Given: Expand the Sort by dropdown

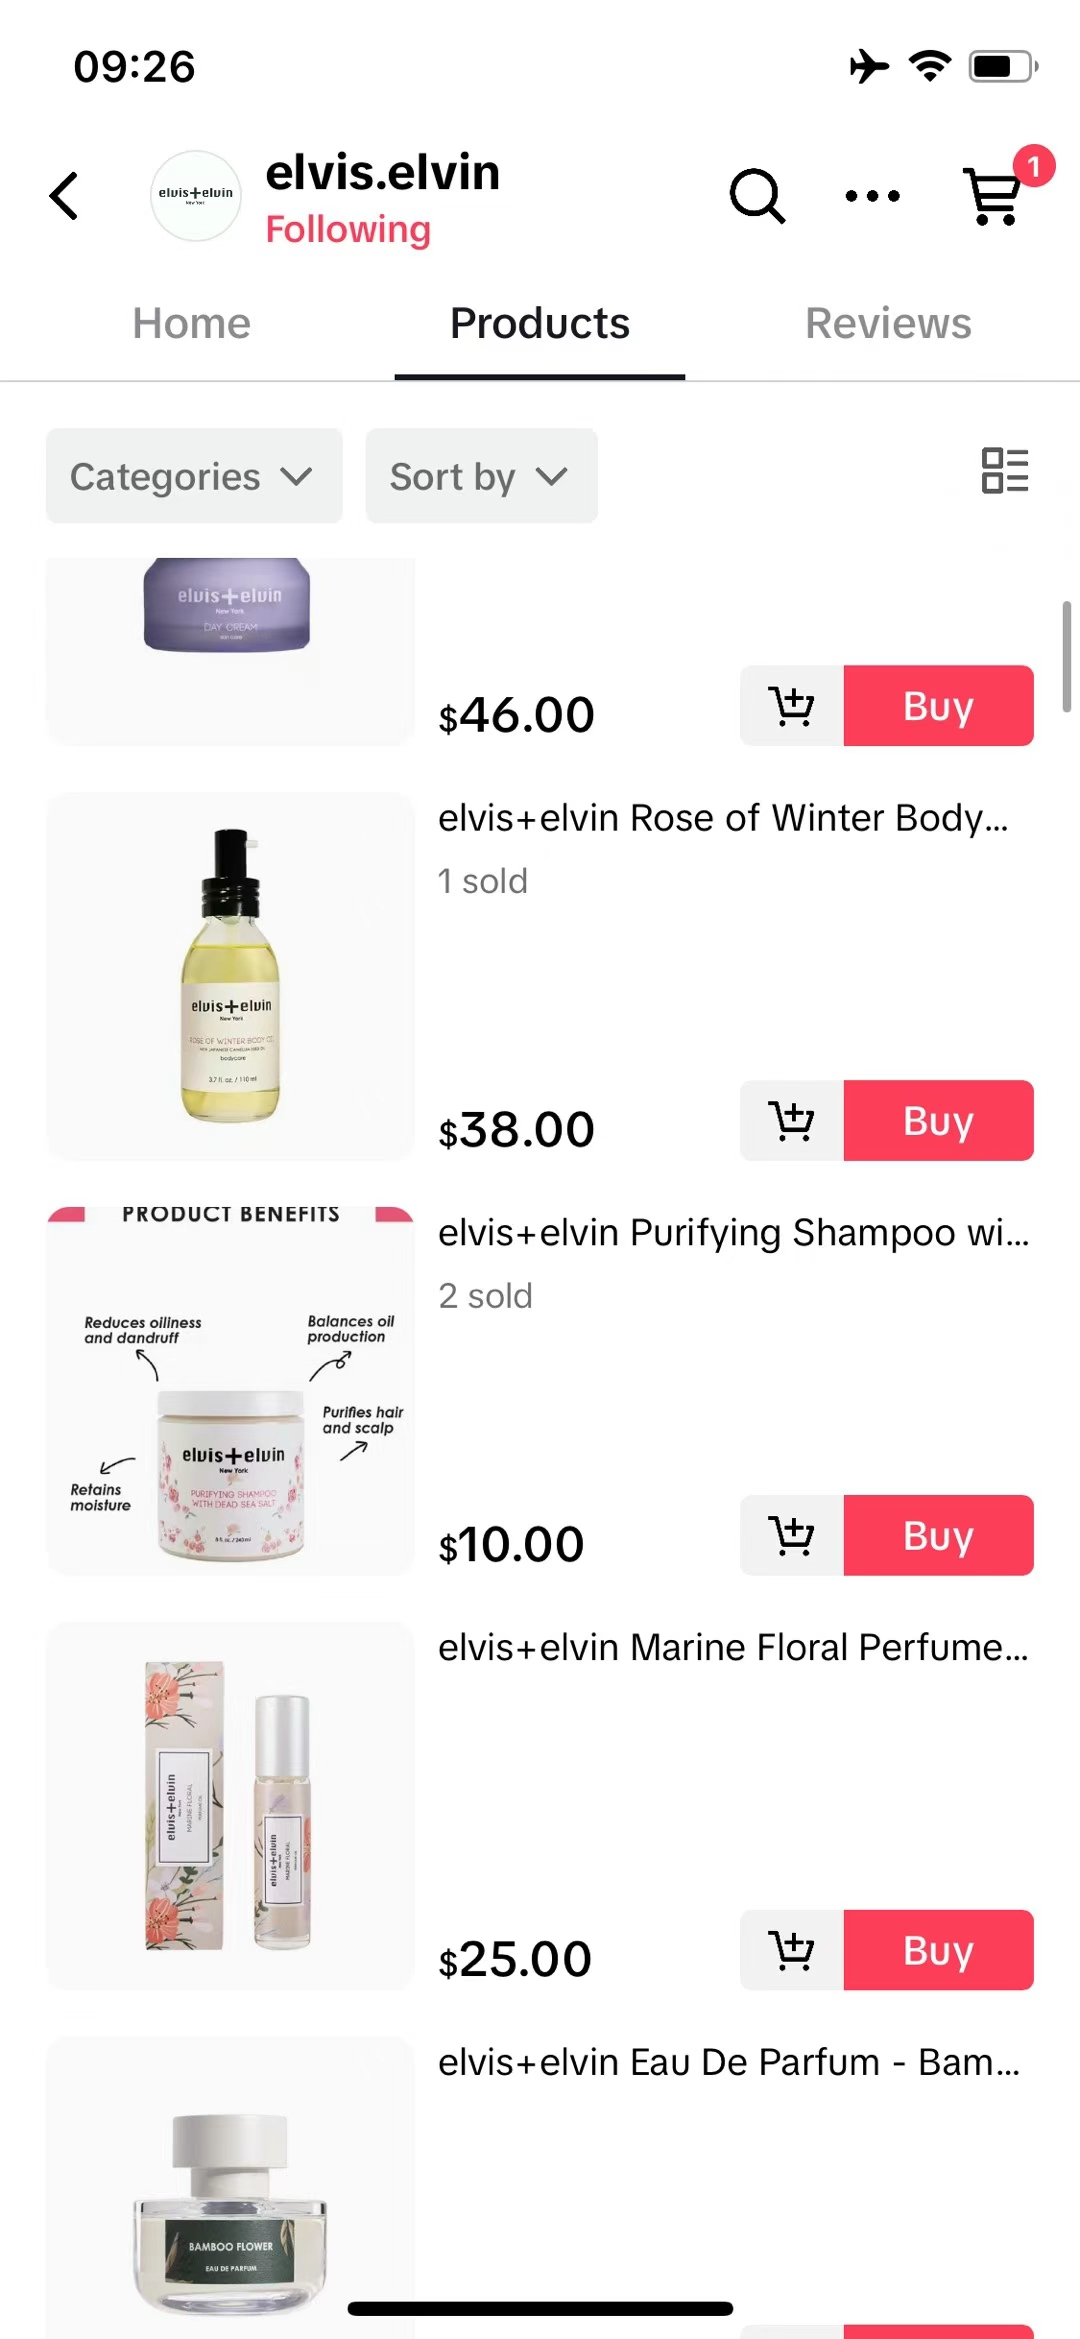Looking at the screenshot, I should click(x=482, y=476).
